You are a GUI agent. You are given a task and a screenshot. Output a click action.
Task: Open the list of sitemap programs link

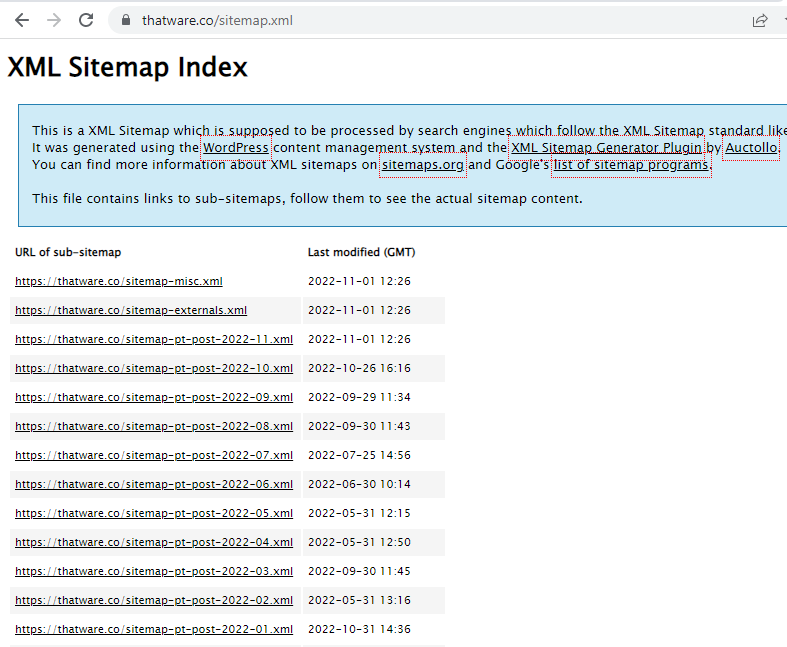(x=631, y=165)
